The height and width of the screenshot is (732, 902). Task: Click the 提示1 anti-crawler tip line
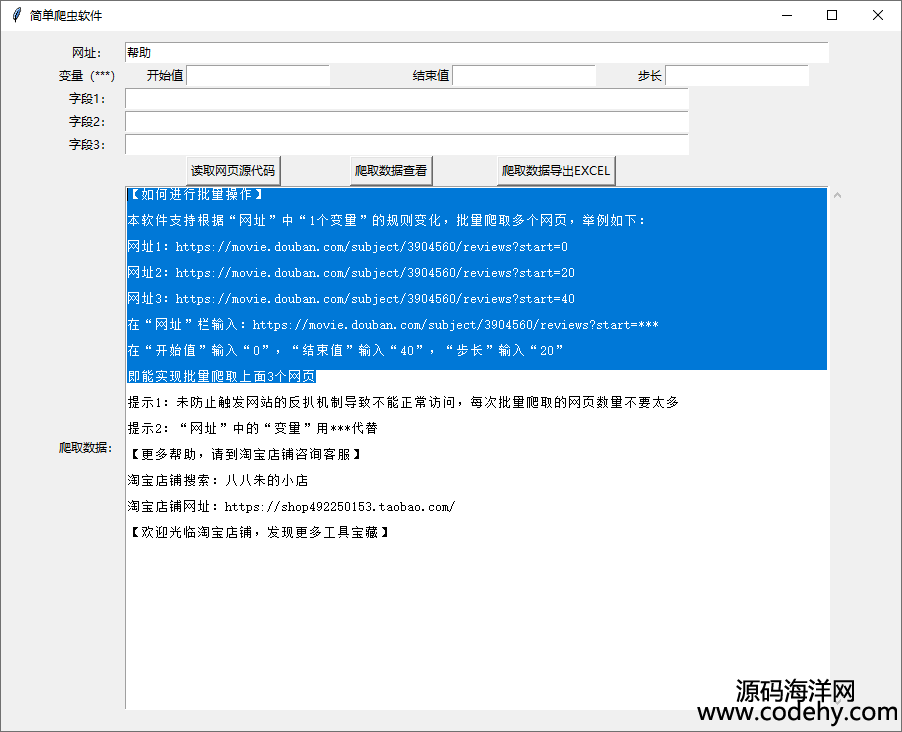click(403, 403)
